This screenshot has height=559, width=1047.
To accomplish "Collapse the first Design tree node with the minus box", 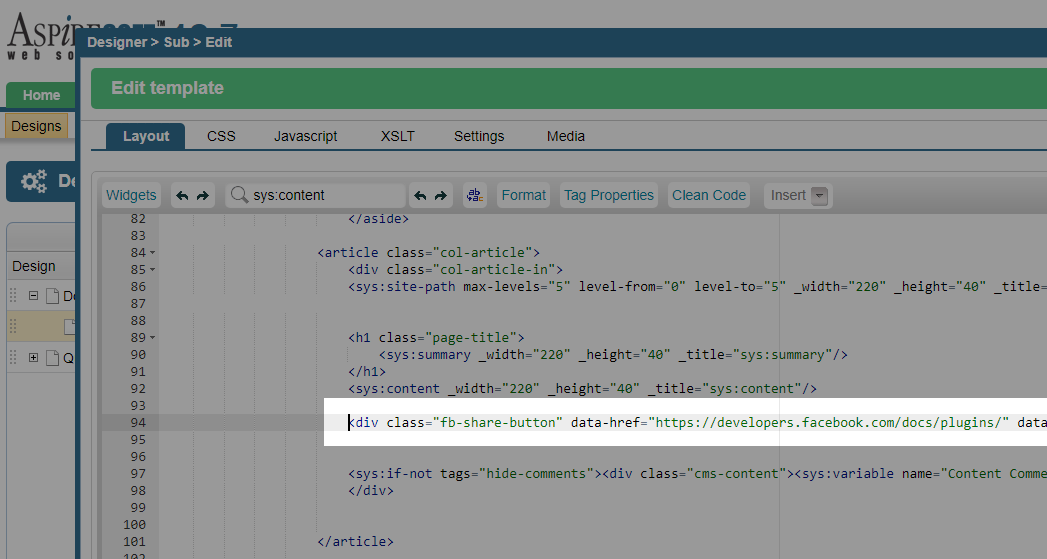I will (x=33, y=295).
